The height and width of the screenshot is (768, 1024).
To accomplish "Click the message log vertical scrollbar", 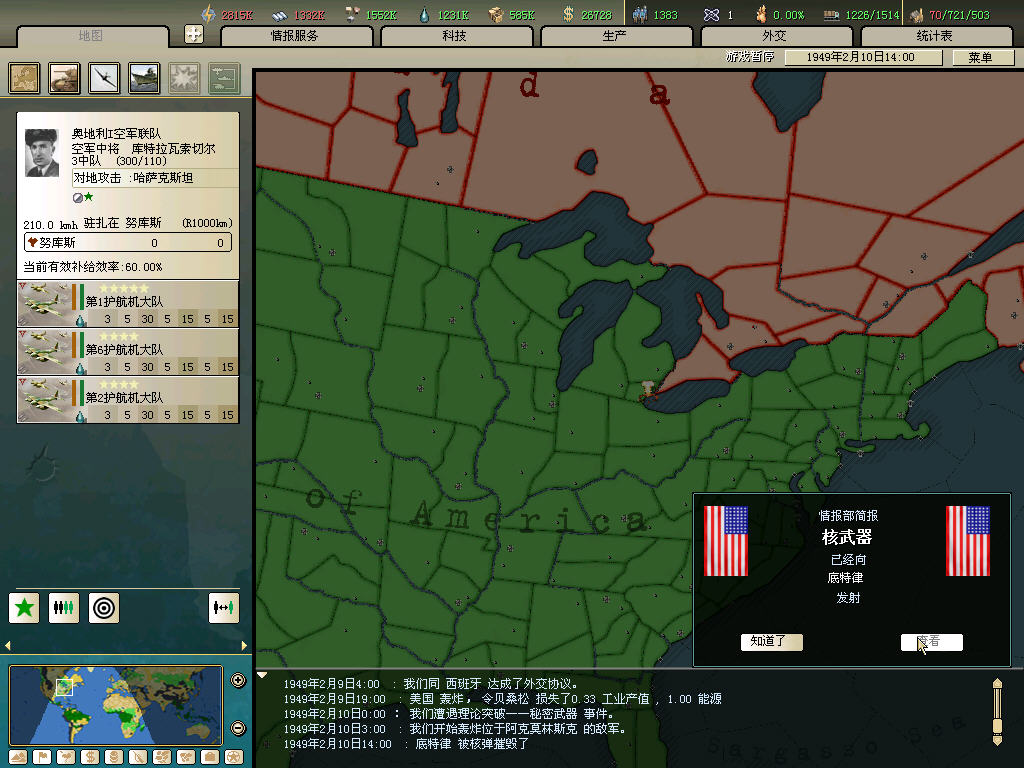I will pyautogui.click(x=997, y=712).
